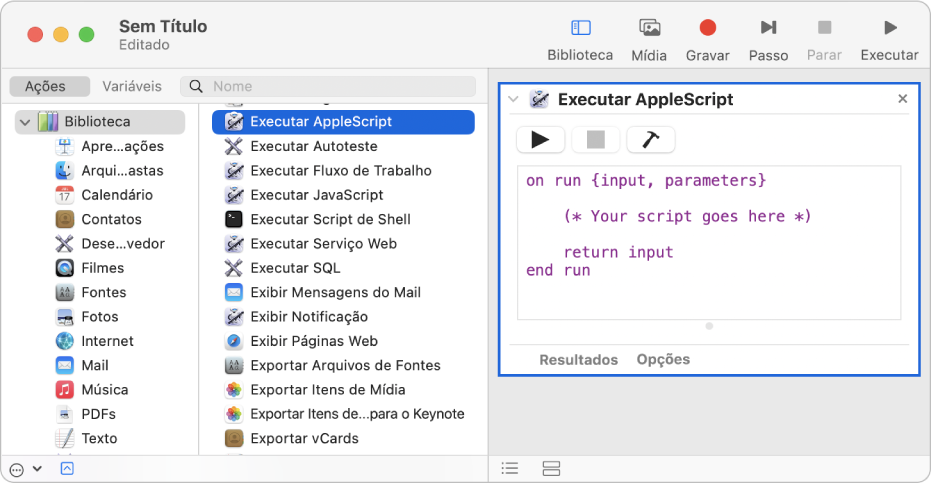Viewport: 931px width, 484px height.
Task: Click the Biblioteca books icon
Action: (x=48, y=122)
